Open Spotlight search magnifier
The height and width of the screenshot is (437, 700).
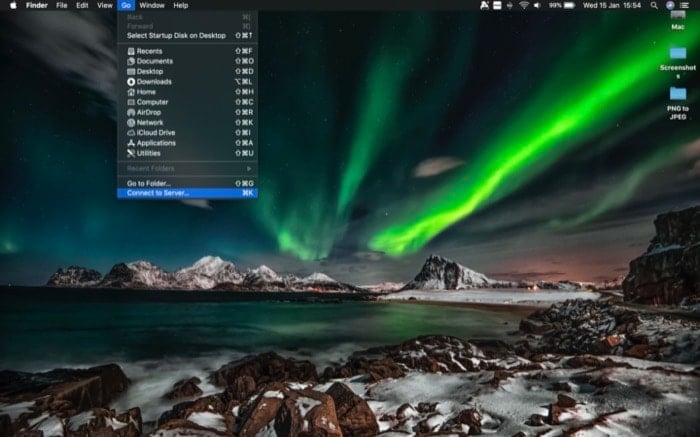(654, 5)
